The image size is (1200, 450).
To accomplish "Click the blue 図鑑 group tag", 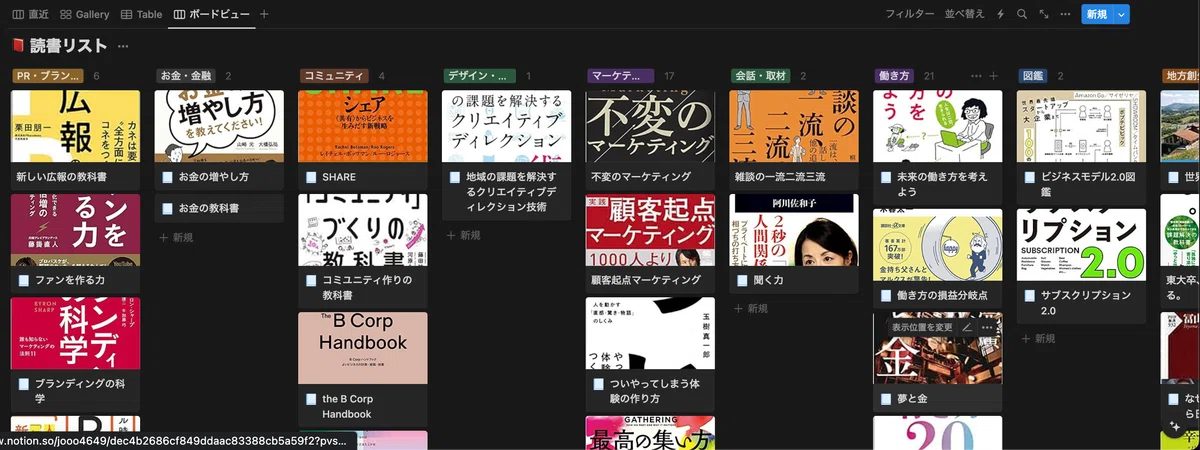I will tap(1033, 75).
